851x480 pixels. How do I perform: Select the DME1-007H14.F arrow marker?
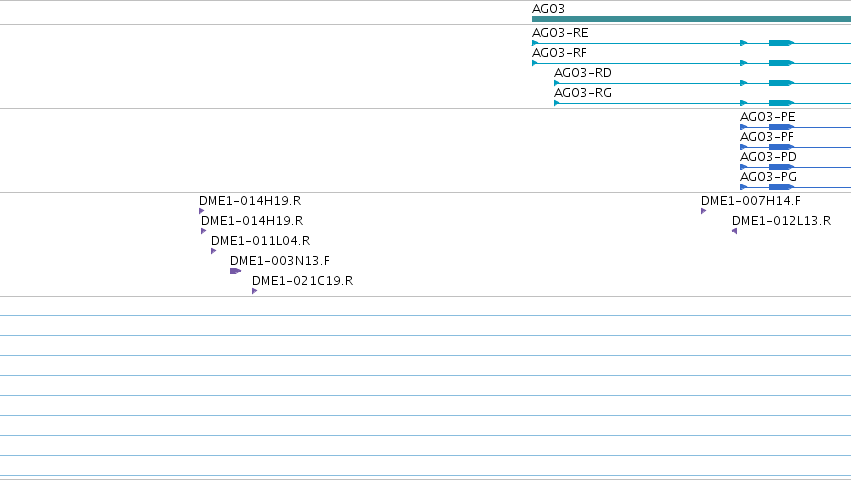point(703,211)
